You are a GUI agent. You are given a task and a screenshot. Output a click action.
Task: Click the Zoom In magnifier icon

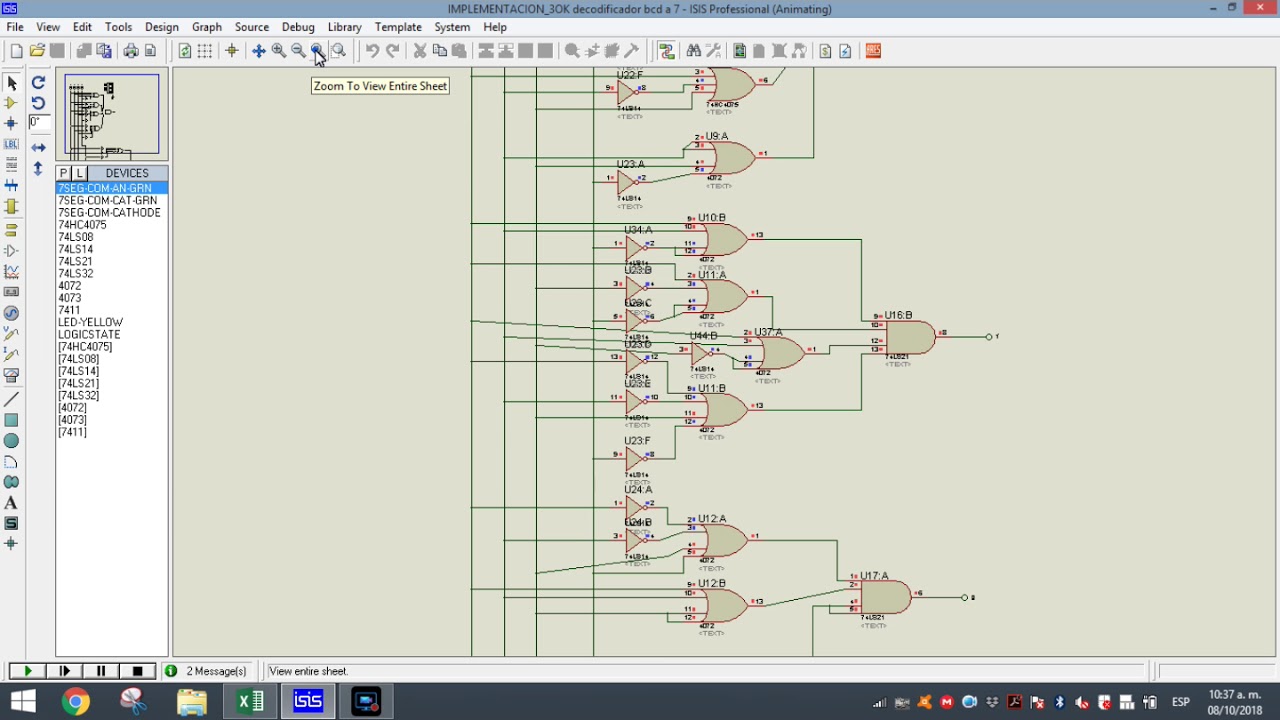click(x=279, y=51)
